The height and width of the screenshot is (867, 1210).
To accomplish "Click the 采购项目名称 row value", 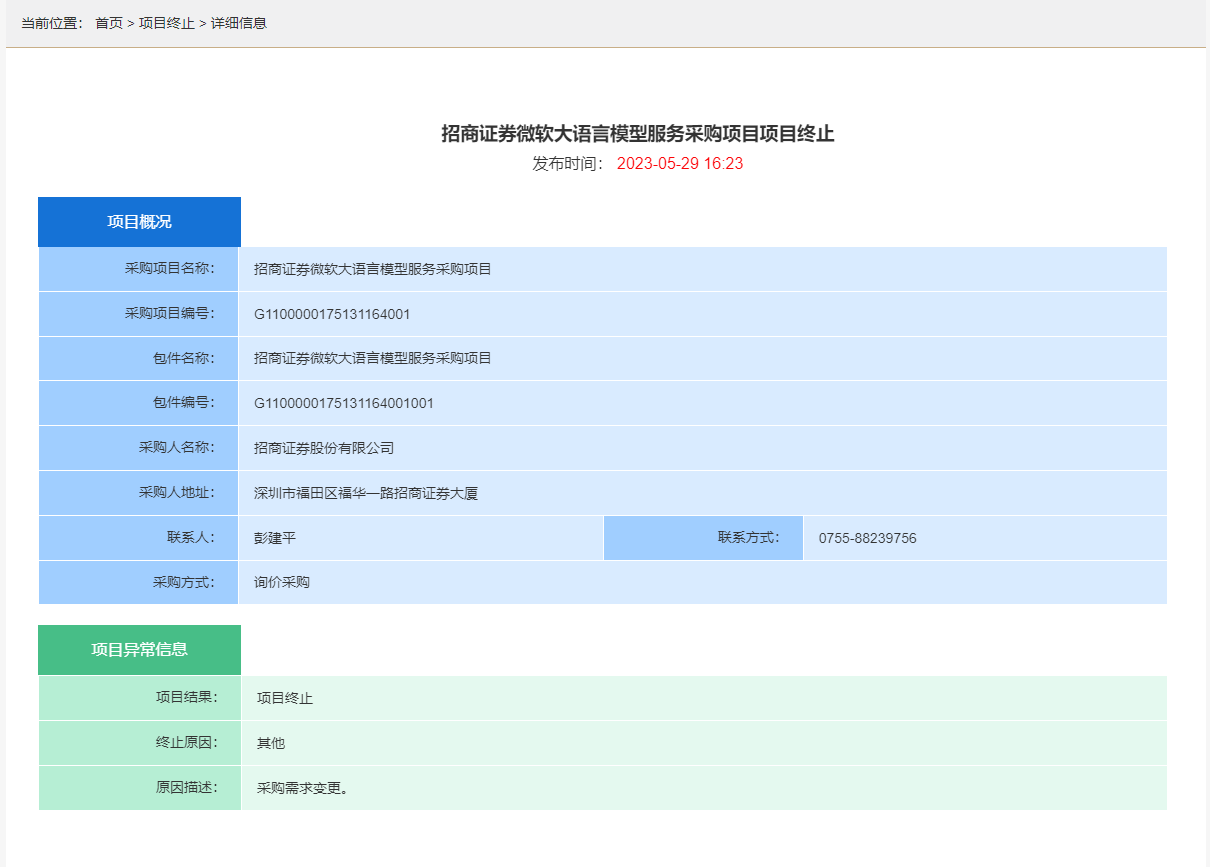I will [372, 269].
